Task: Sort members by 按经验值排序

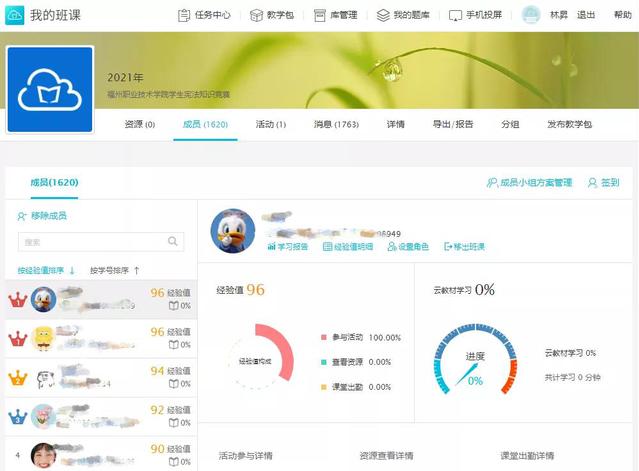Action: [46, 270]
